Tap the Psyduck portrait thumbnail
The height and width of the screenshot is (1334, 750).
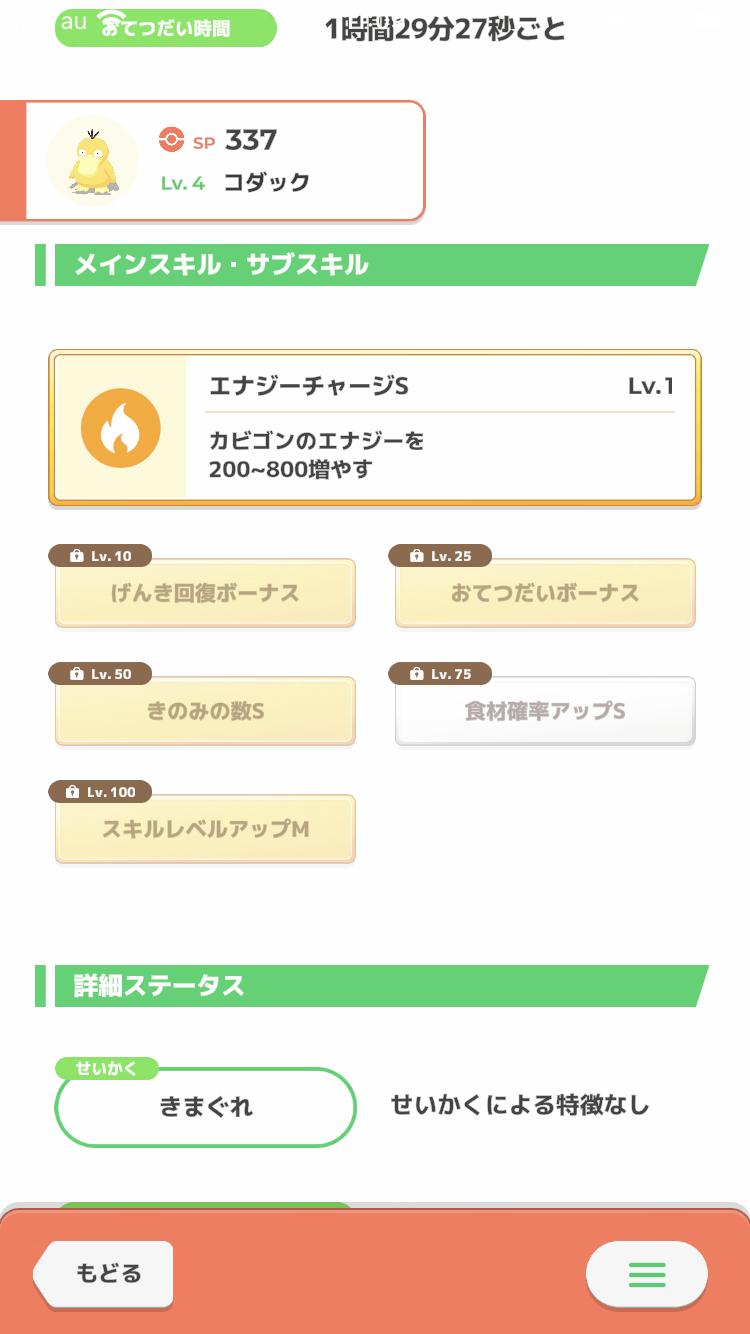93,161
